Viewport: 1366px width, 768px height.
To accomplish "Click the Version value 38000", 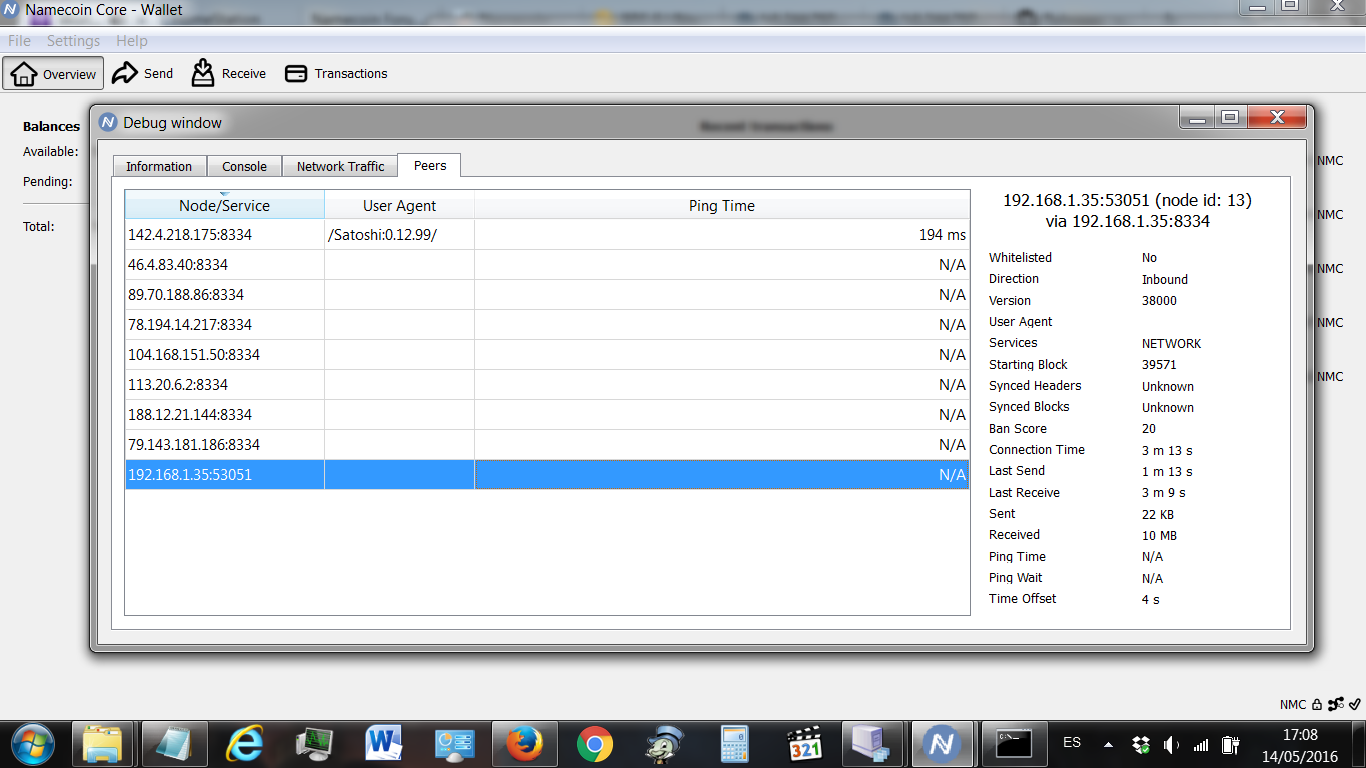I will click(1159, 301).
